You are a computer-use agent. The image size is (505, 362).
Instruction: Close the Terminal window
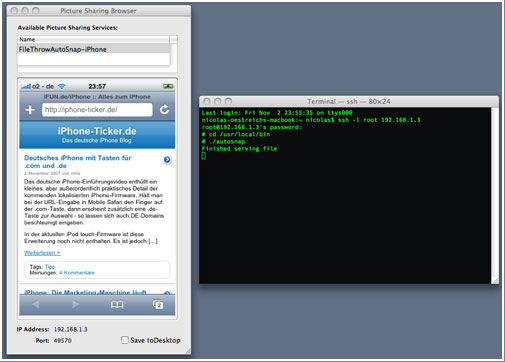click(x=207, y=101)
